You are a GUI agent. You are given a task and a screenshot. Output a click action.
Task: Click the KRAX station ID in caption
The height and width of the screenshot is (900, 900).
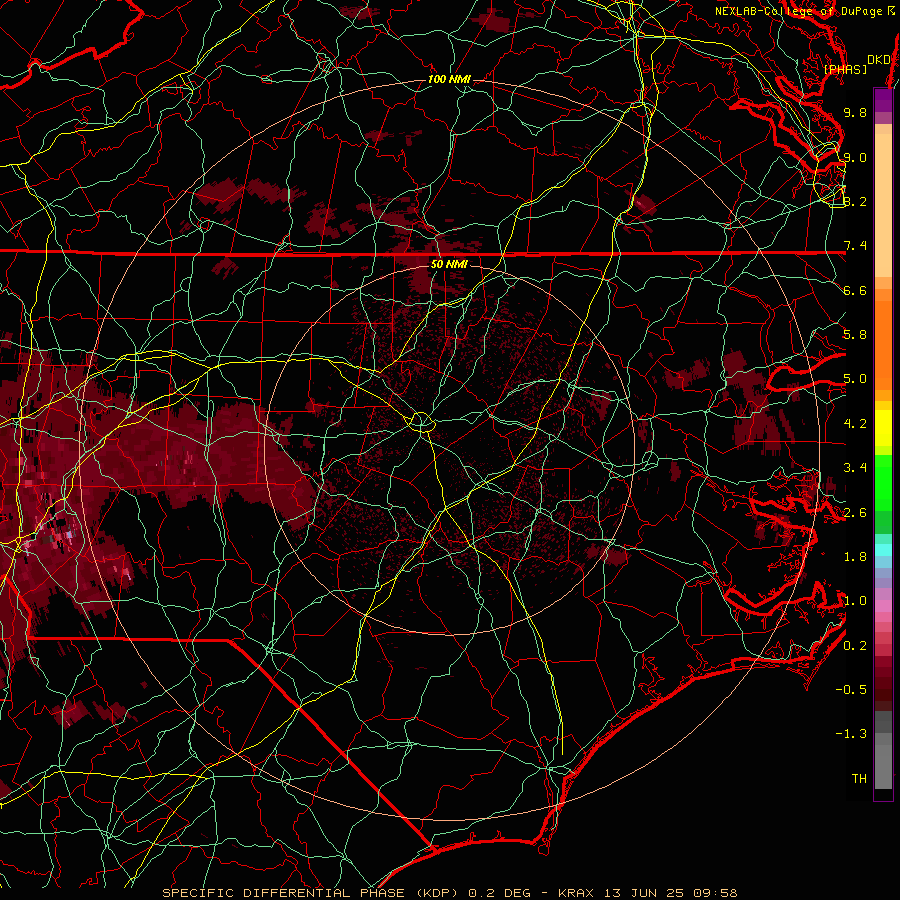click(577, 893)
